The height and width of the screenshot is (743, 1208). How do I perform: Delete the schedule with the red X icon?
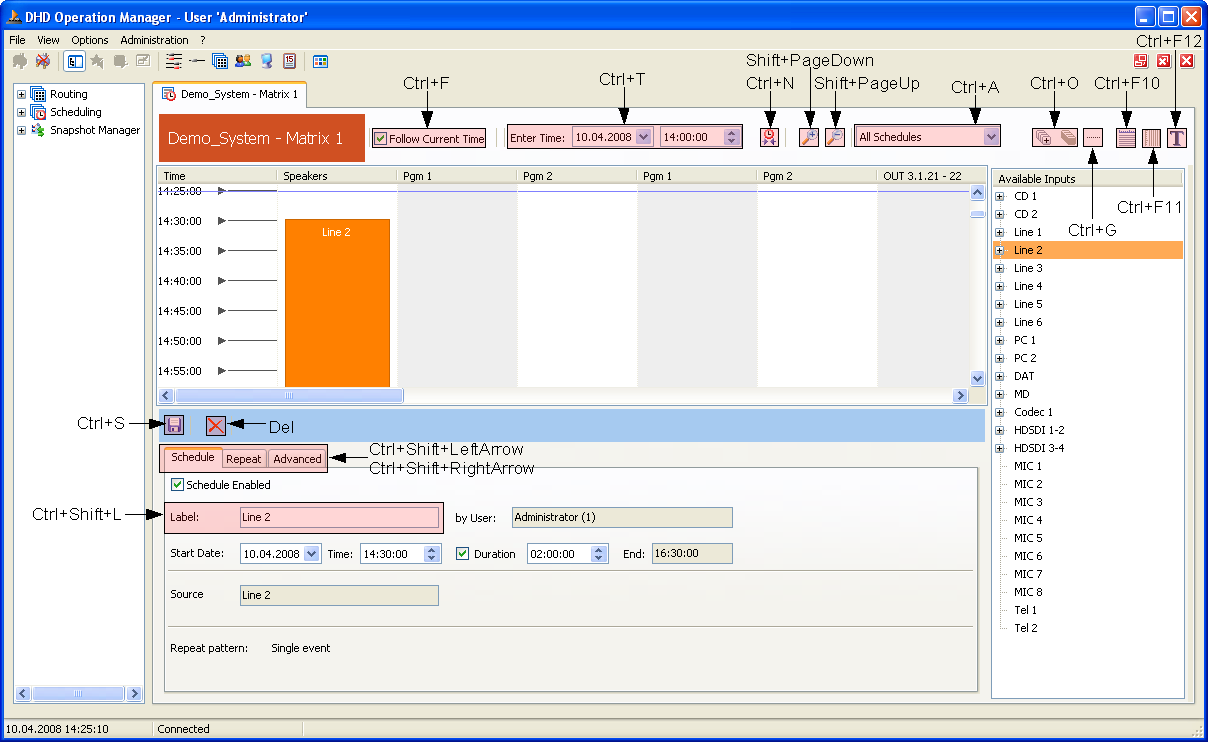coord(216,426)
